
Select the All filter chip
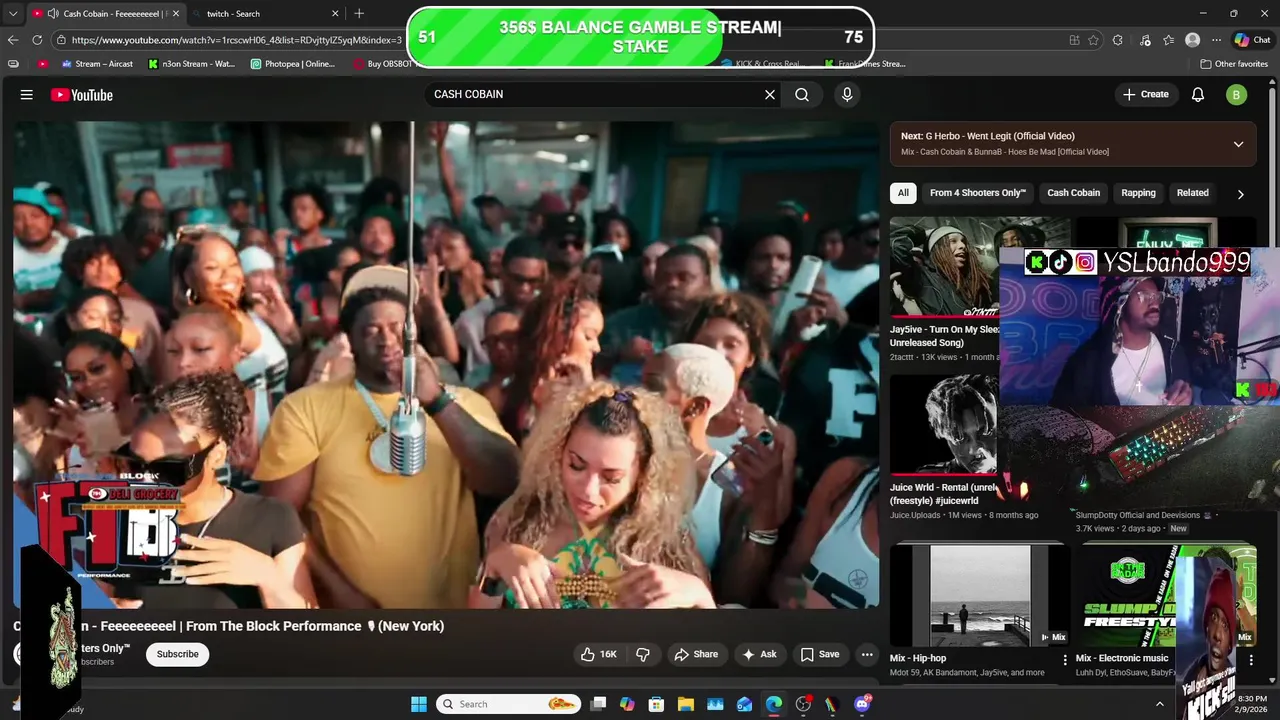pos(903,193)
